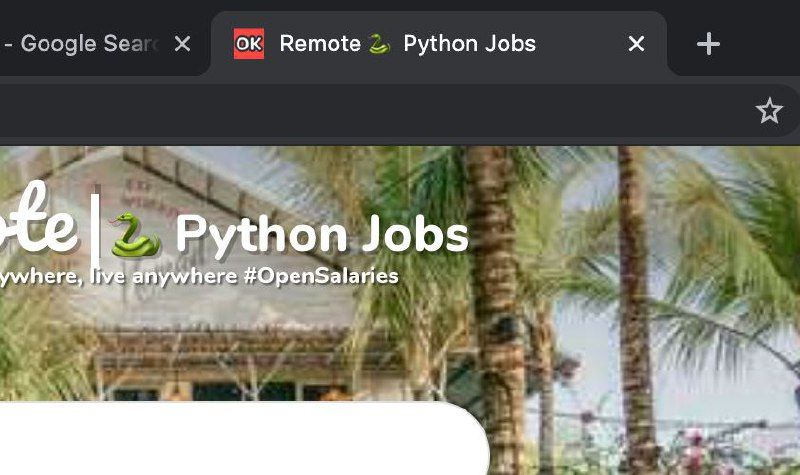The height and width of the screenshot is (475, 800).
Task: Click the red OK favicon on the tab
Action: pyautogui.click(x=249, y=44)
